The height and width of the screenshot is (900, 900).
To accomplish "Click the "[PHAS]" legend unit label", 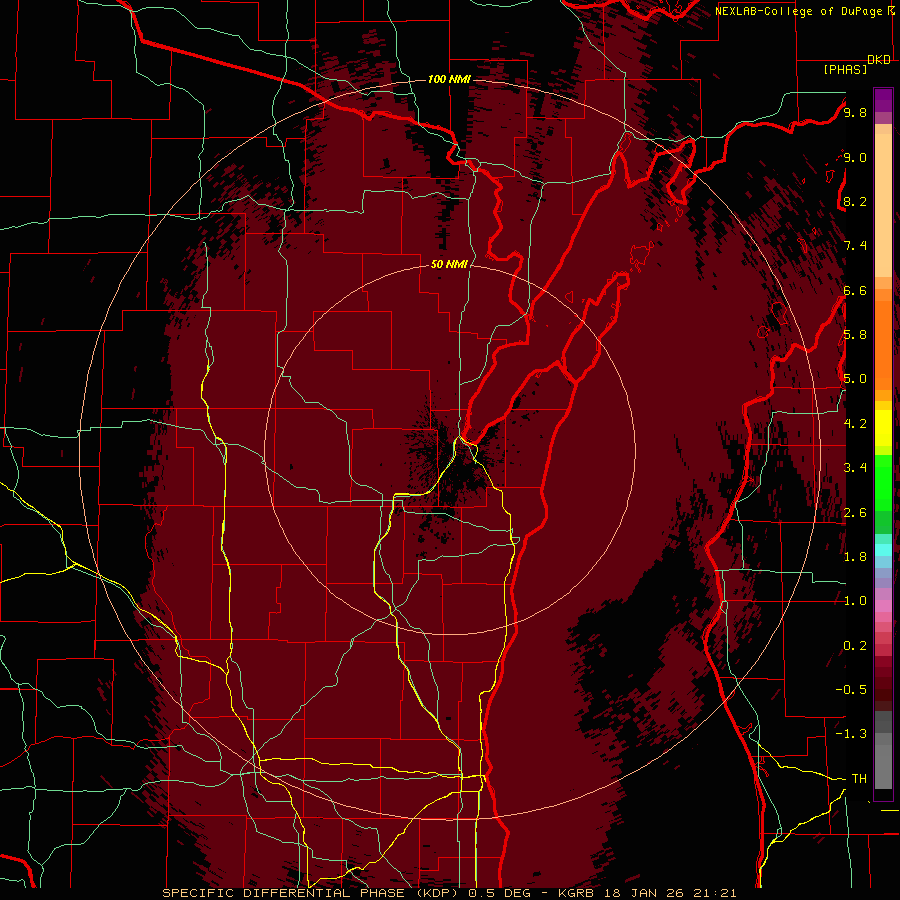I will 845,69.
